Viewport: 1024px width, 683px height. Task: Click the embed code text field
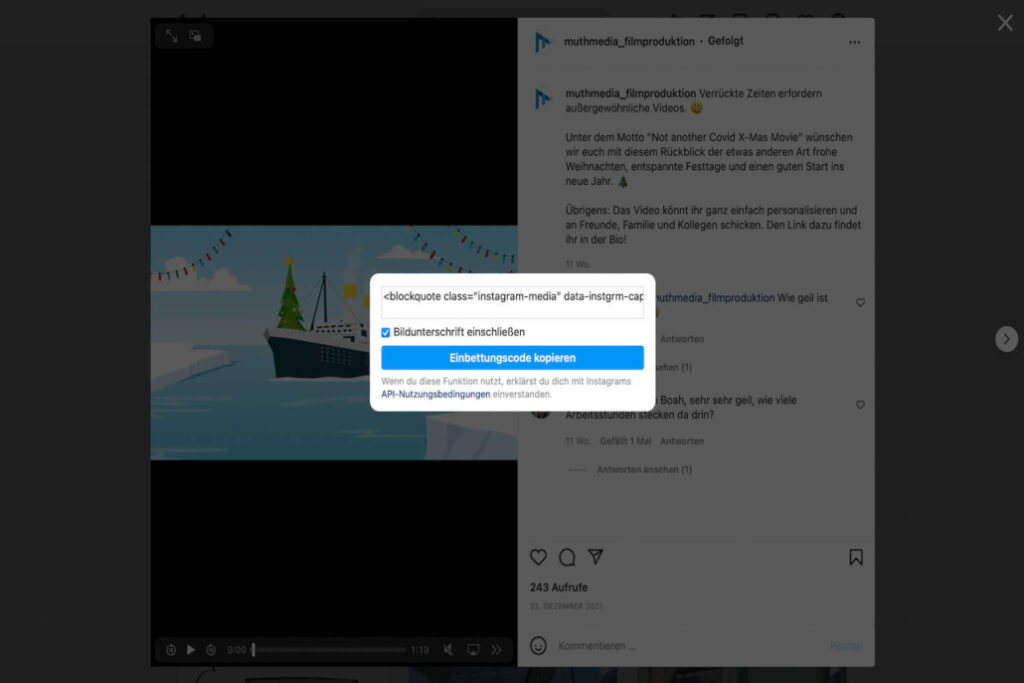point(512,297)
